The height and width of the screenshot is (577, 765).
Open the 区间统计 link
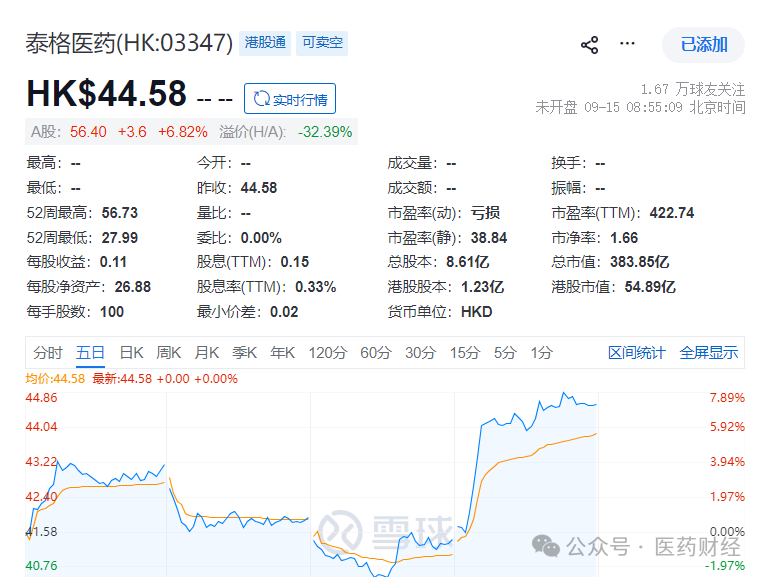(x=637, y=352)
